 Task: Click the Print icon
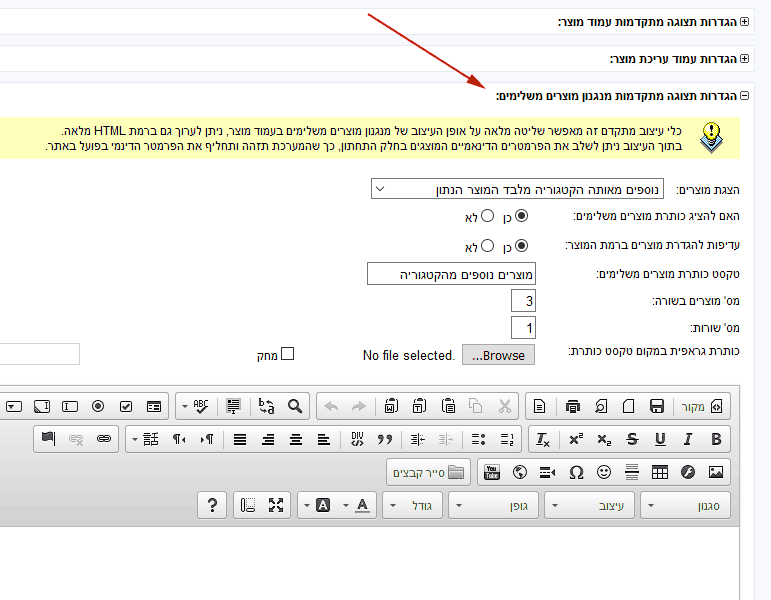pos(572,406)
